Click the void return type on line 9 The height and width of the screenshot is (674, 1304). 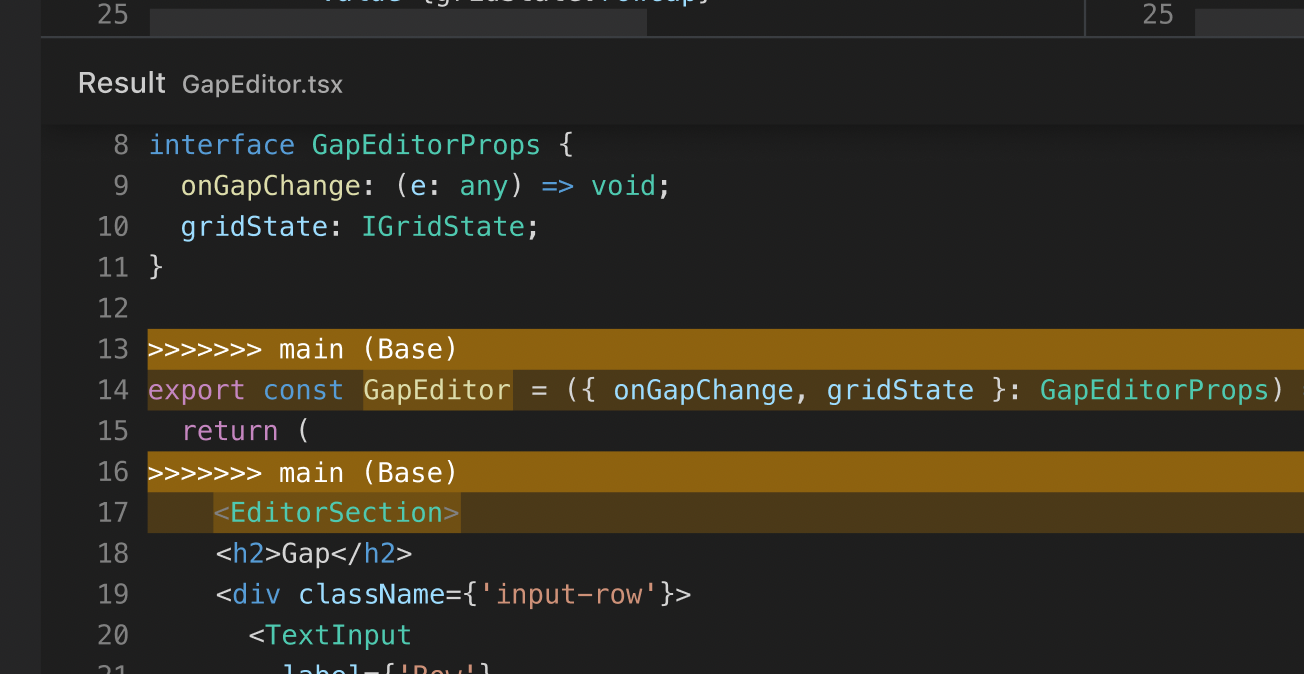tap(623, 185)
